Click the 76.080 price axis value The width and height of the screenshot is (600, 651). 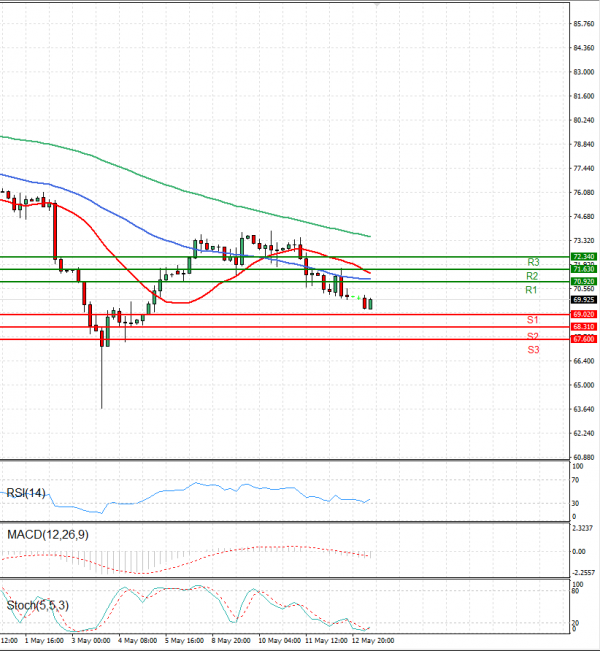(x=584, y=192)
